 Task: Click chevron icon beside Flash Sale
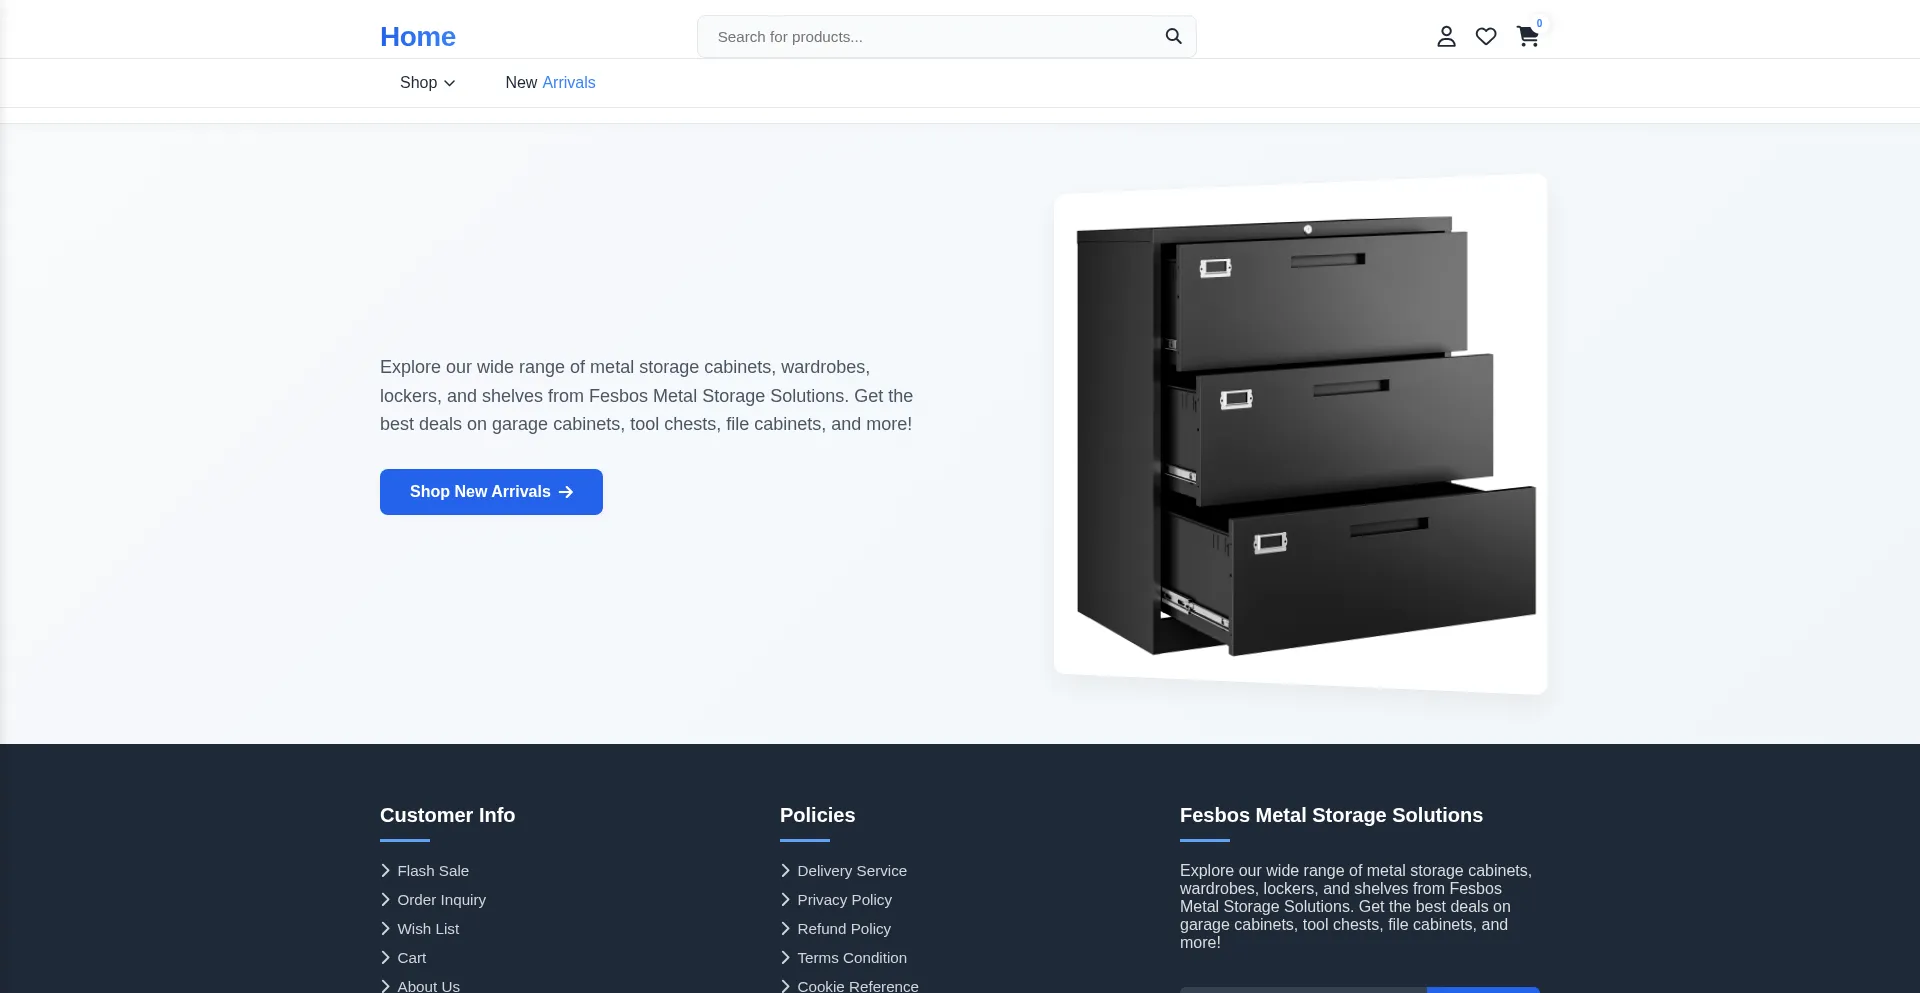[x=386, y=871]
